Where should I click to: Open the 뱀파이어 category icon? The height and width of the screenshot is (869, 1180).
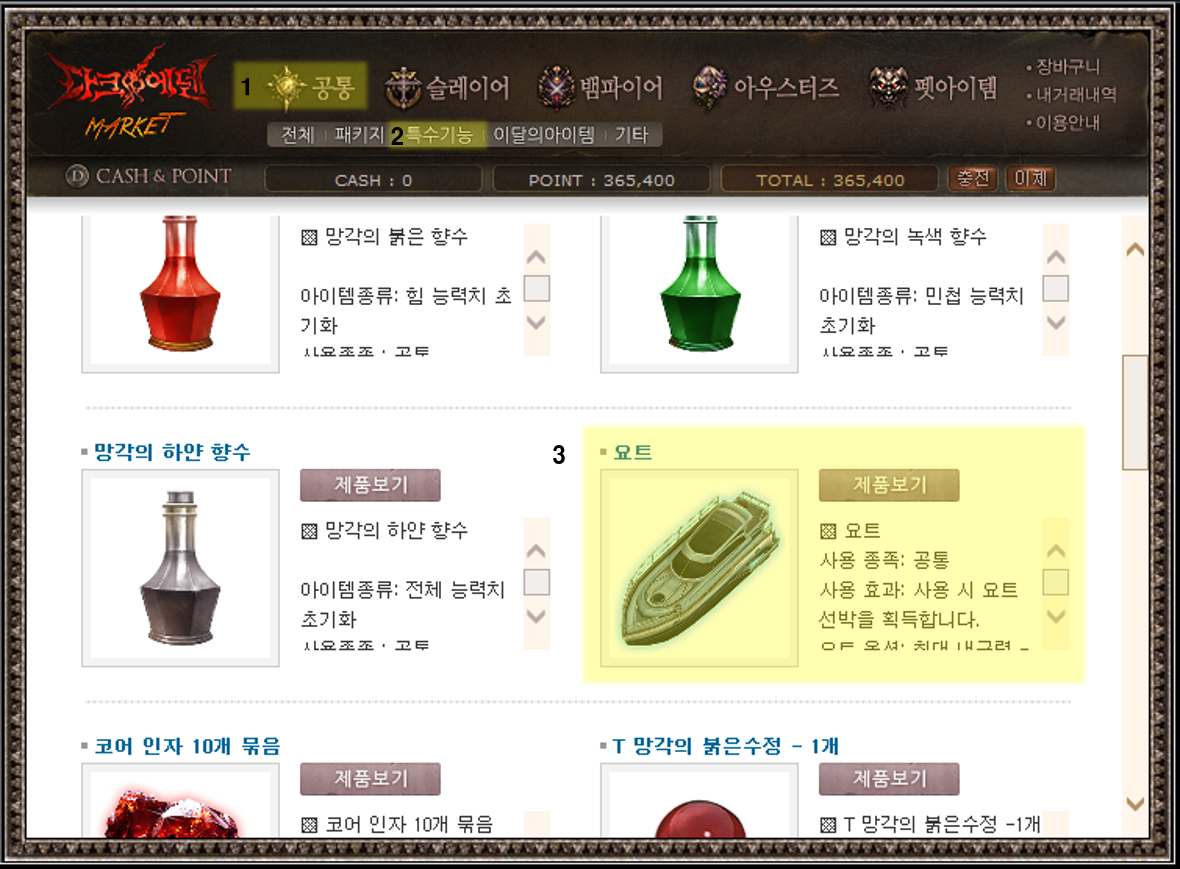[556, 87]
